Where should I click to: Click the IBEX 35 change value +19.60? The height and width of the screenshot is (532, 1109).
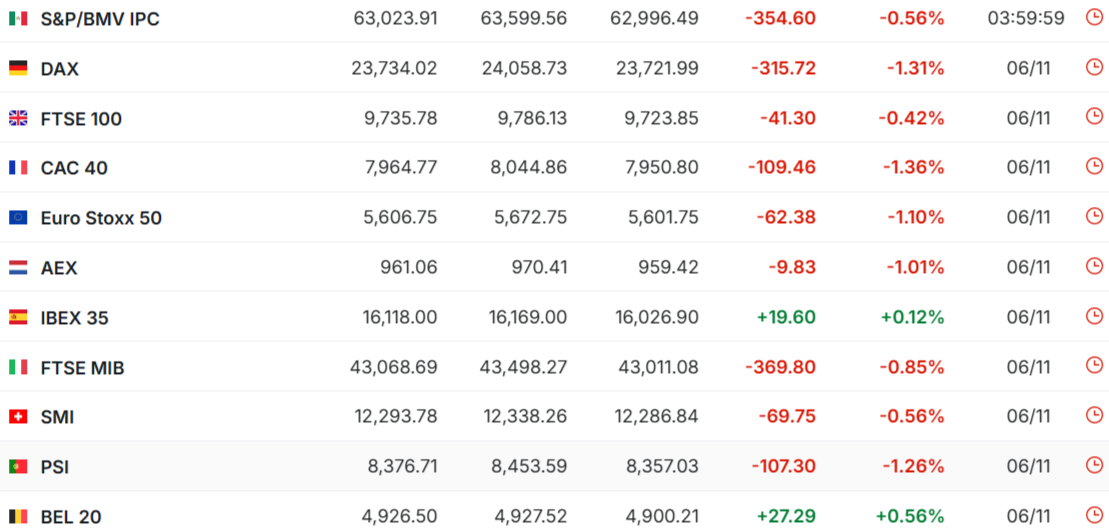(786, 318)
